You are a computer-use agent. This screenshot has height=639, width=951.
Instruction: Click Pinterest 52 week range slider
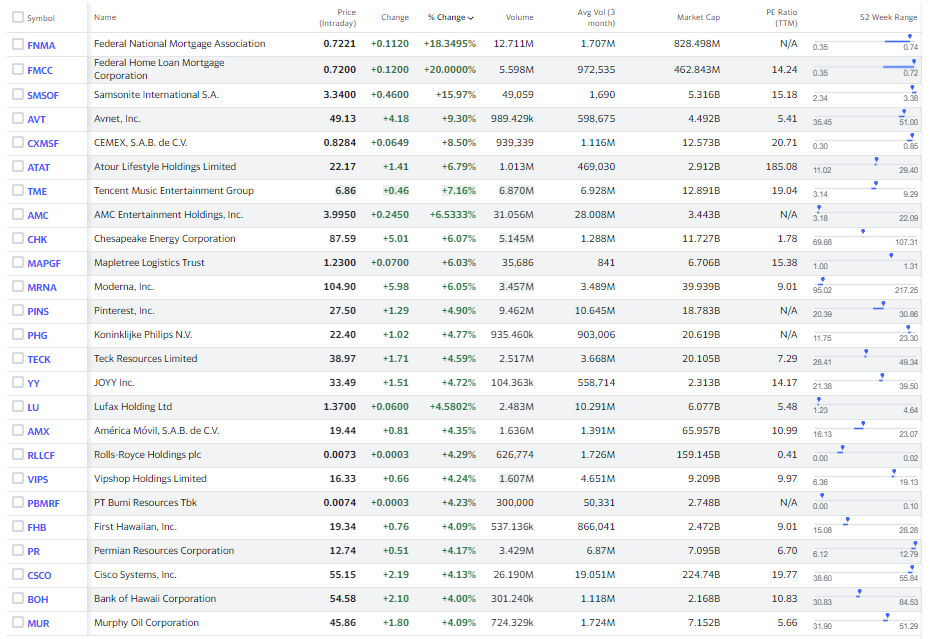pos(865,309)
